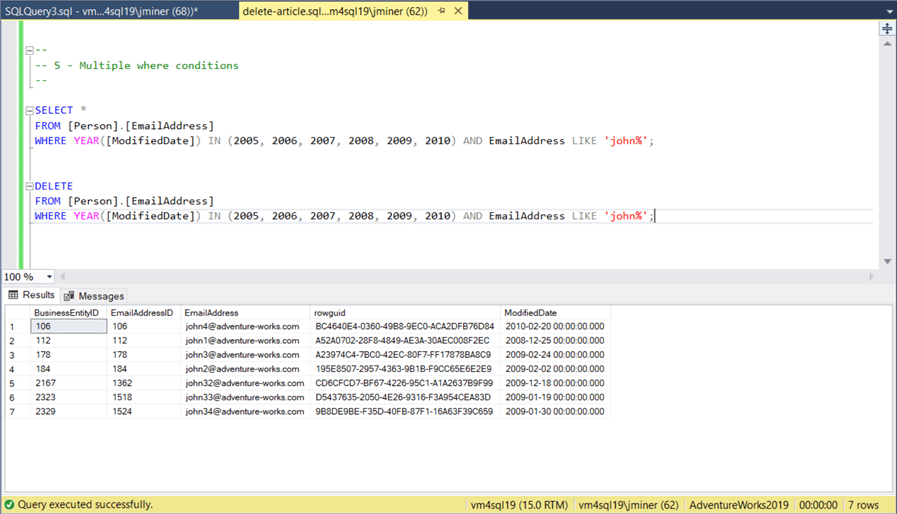Click the DELETE keyword in the editor

[x=54, y=186]
